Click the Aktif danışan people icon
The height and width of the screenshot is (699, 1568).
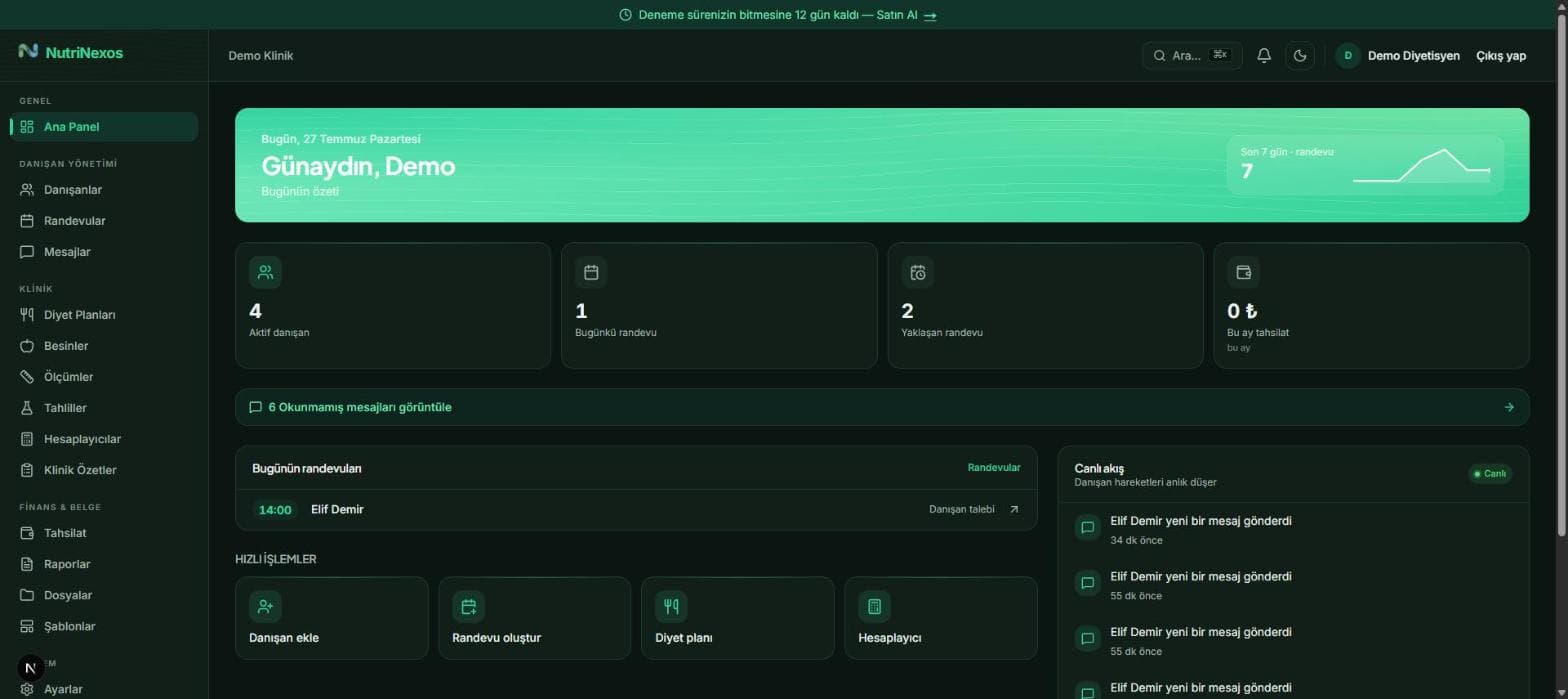point(265,272)
